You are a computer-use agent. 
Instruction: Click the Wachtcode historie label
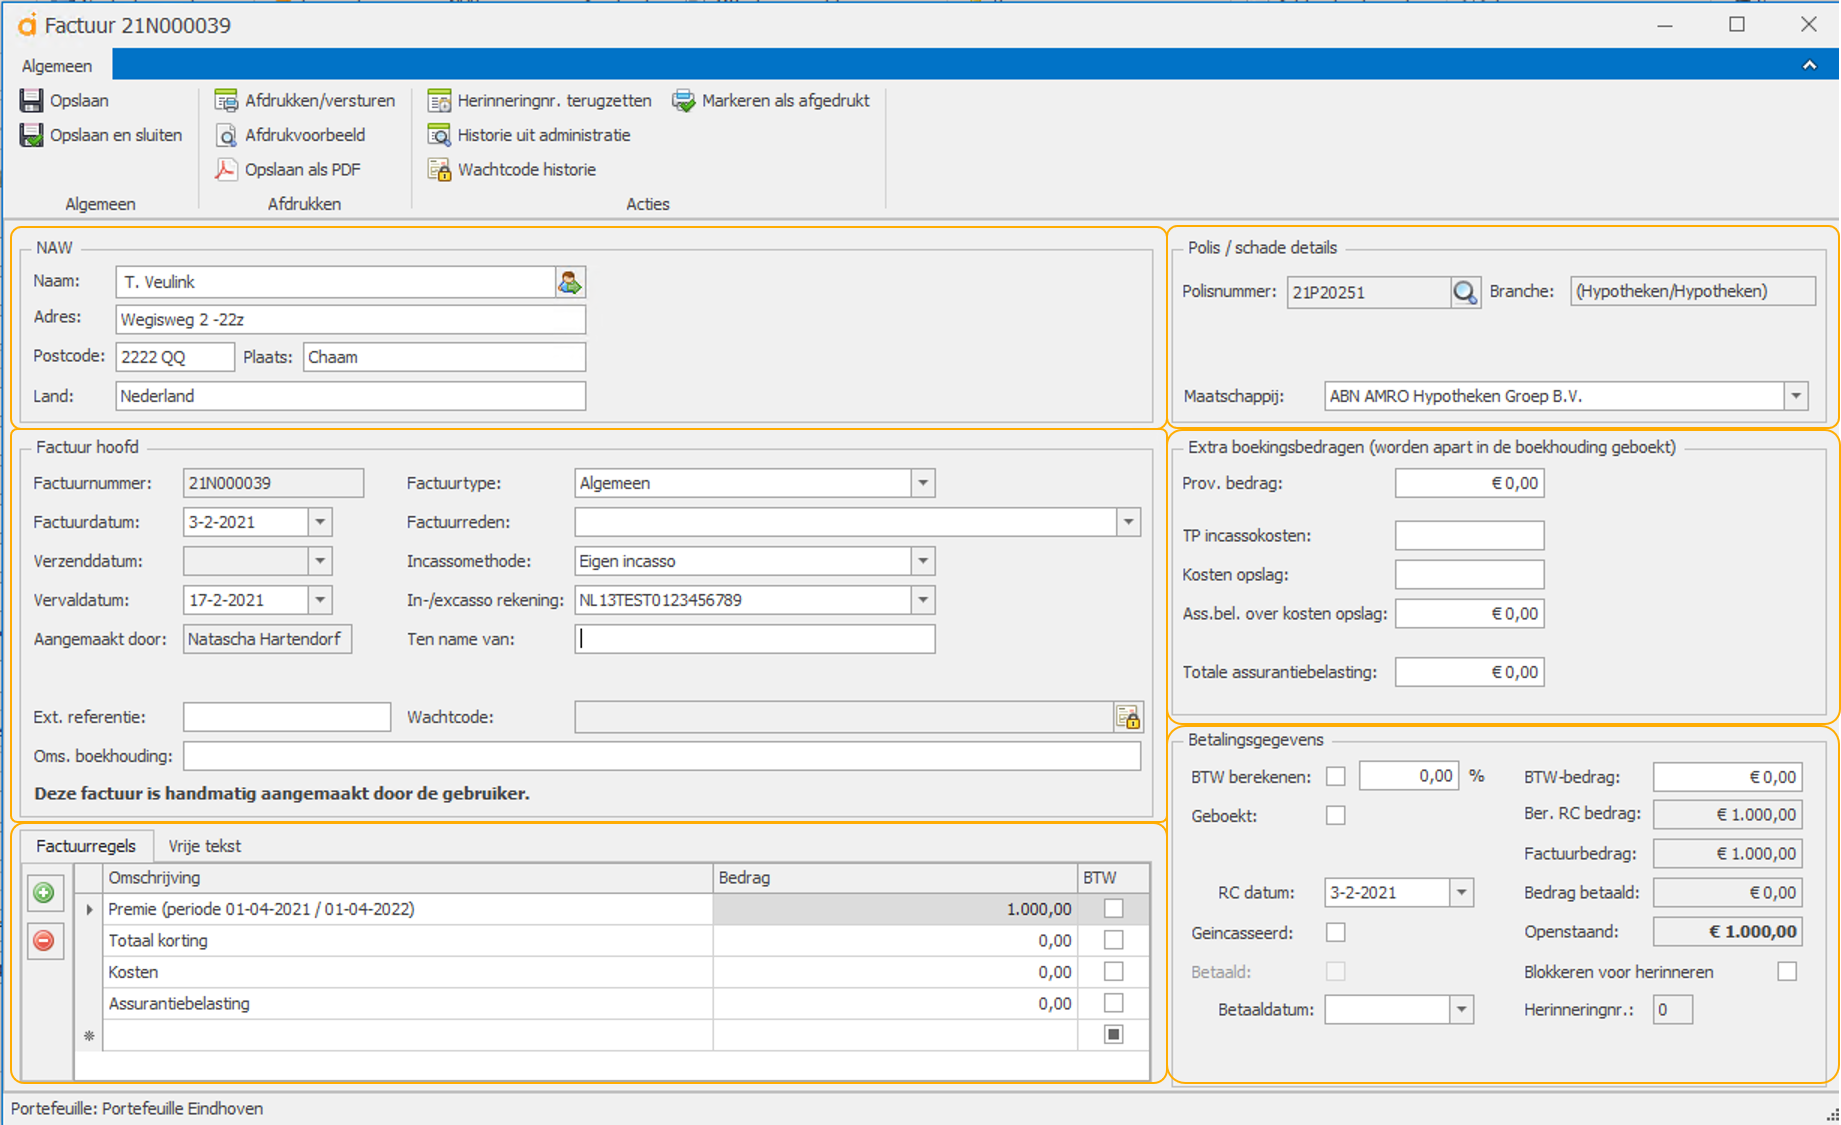(527, 170)
